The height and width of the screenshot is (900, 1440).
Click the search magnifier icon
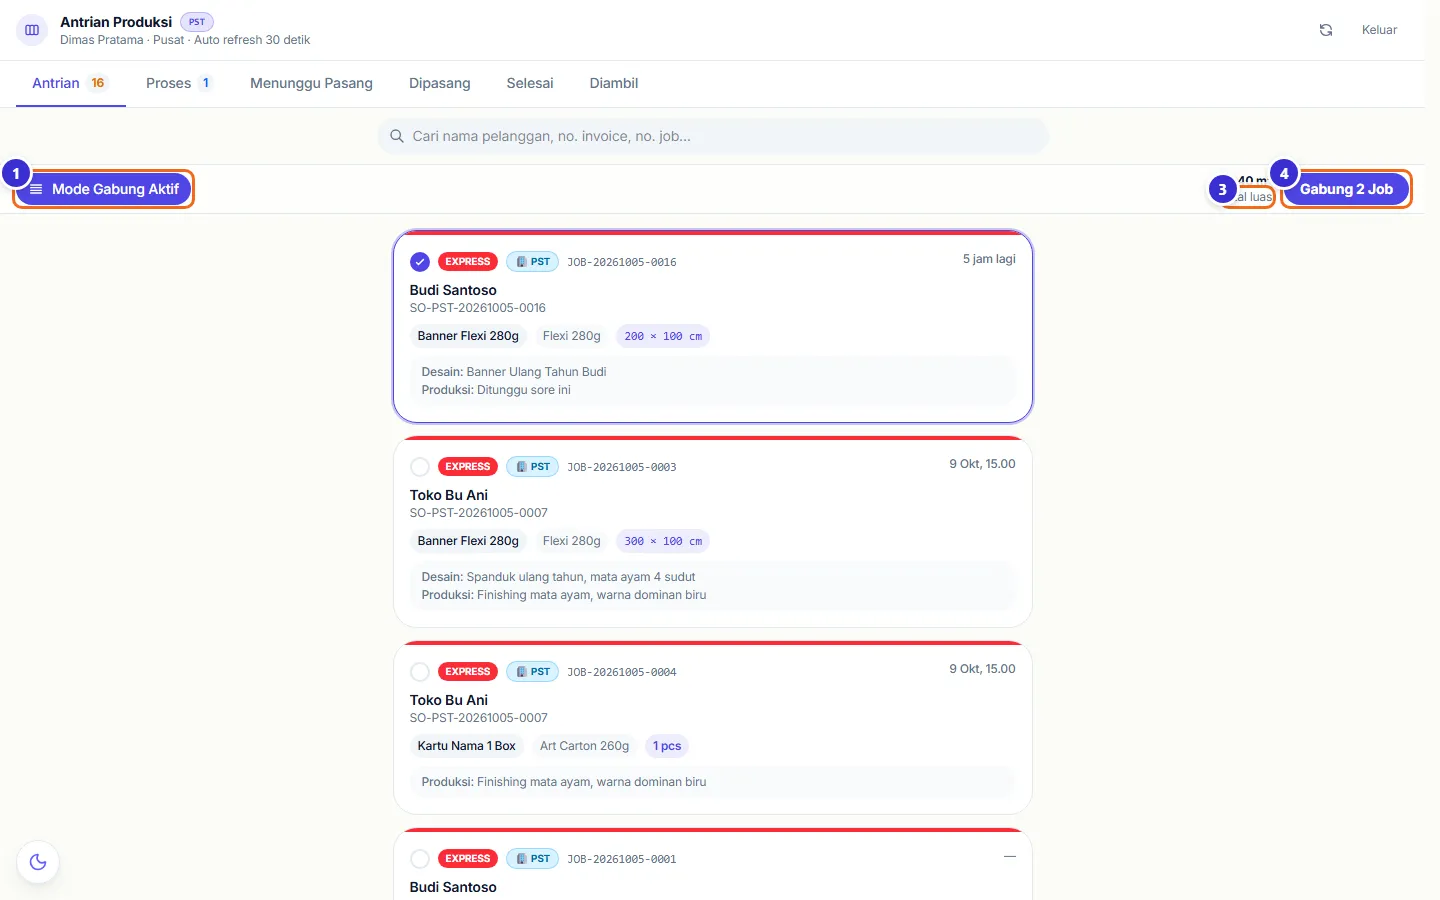tap(397, 136)
